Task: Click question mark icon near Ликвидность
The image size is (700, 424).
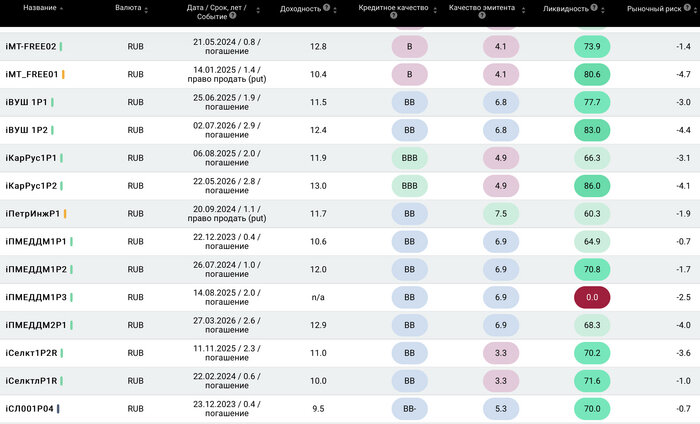Action: [594, 9]
